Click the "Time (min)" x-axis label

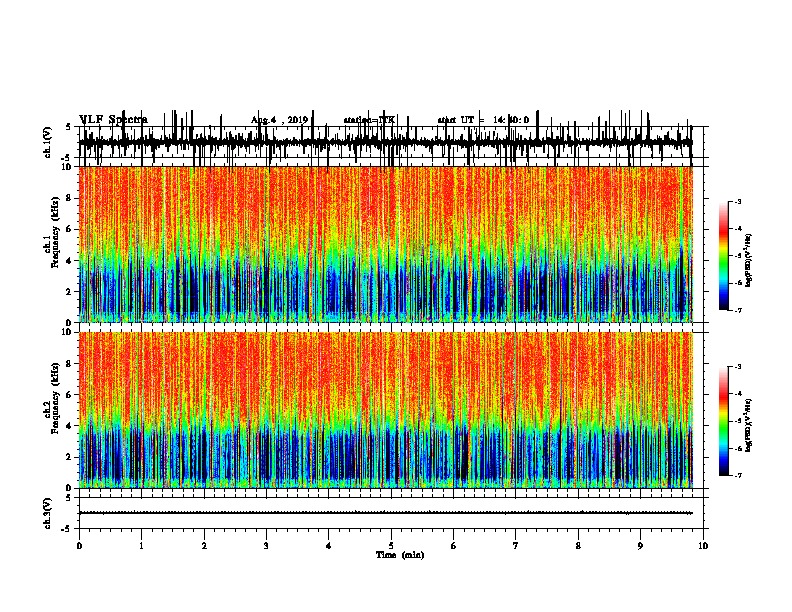(x=400, y=555)
